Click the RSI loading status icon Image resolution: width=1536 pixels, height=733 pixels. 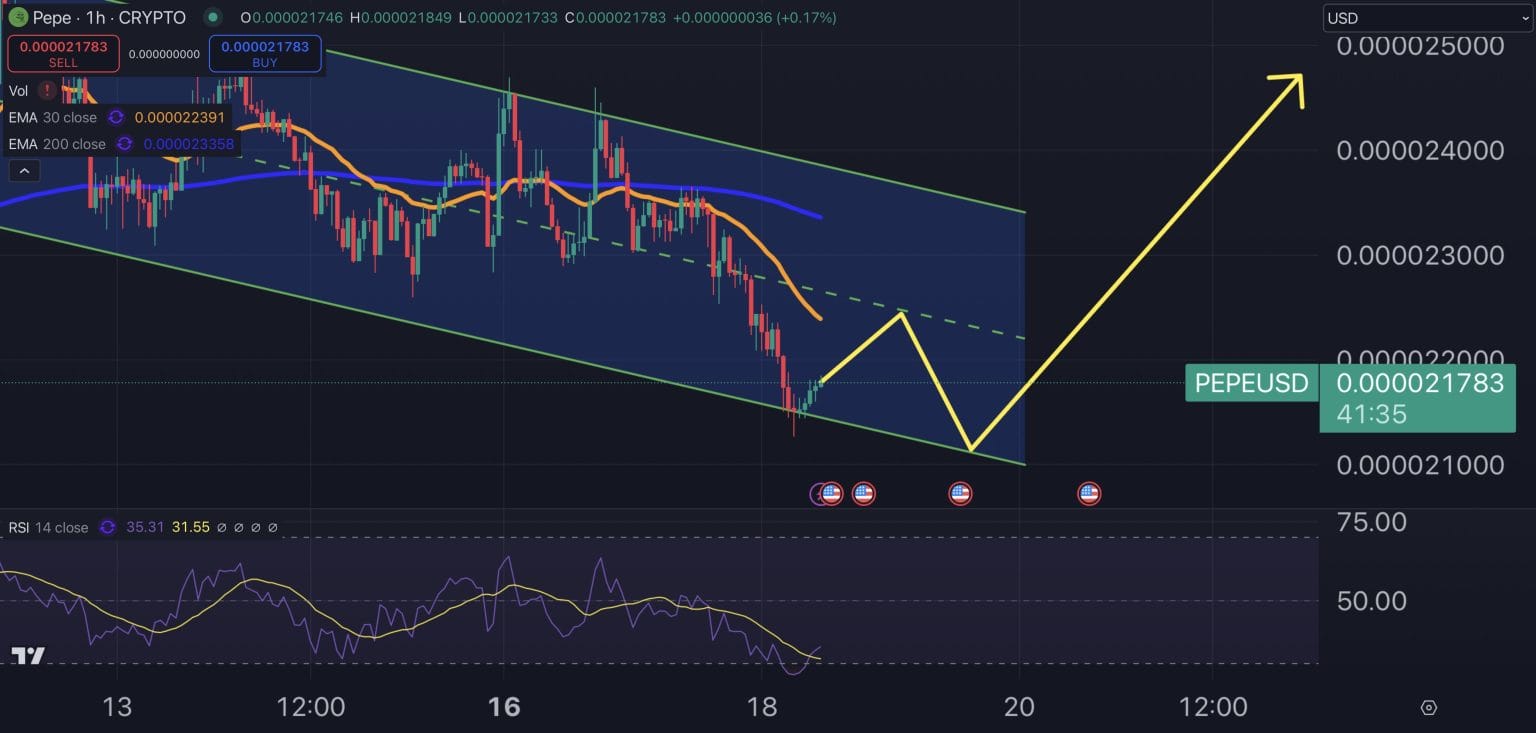pyautogui.click(x=106, y=527)
